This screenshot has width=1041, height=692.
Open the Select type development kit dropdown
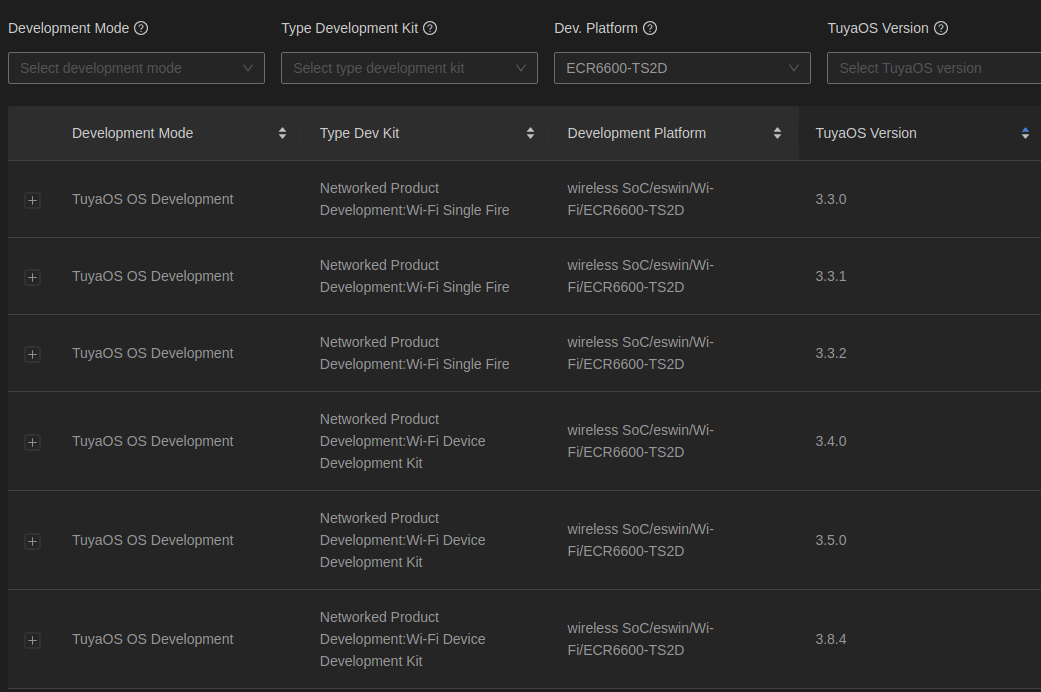409,68
